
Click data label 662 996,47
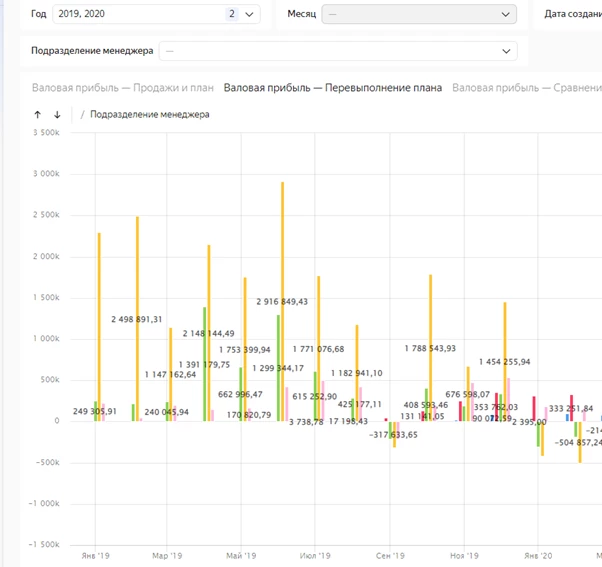click(240, 395)
